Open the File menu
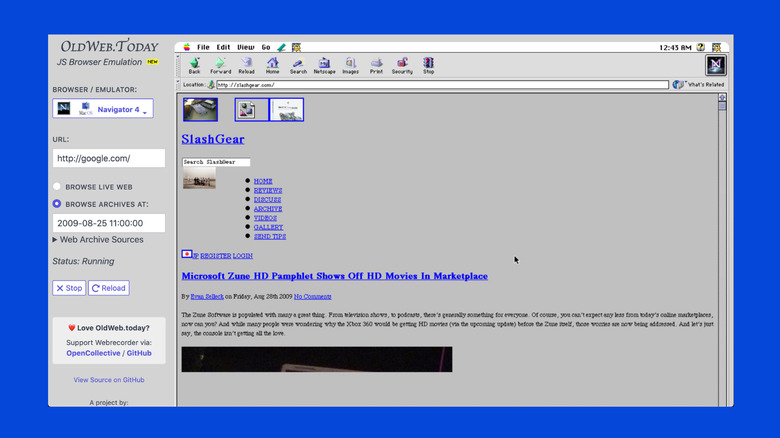Image resolution: width=780 pixels, height=438 pixels. [x=203, y=47]
